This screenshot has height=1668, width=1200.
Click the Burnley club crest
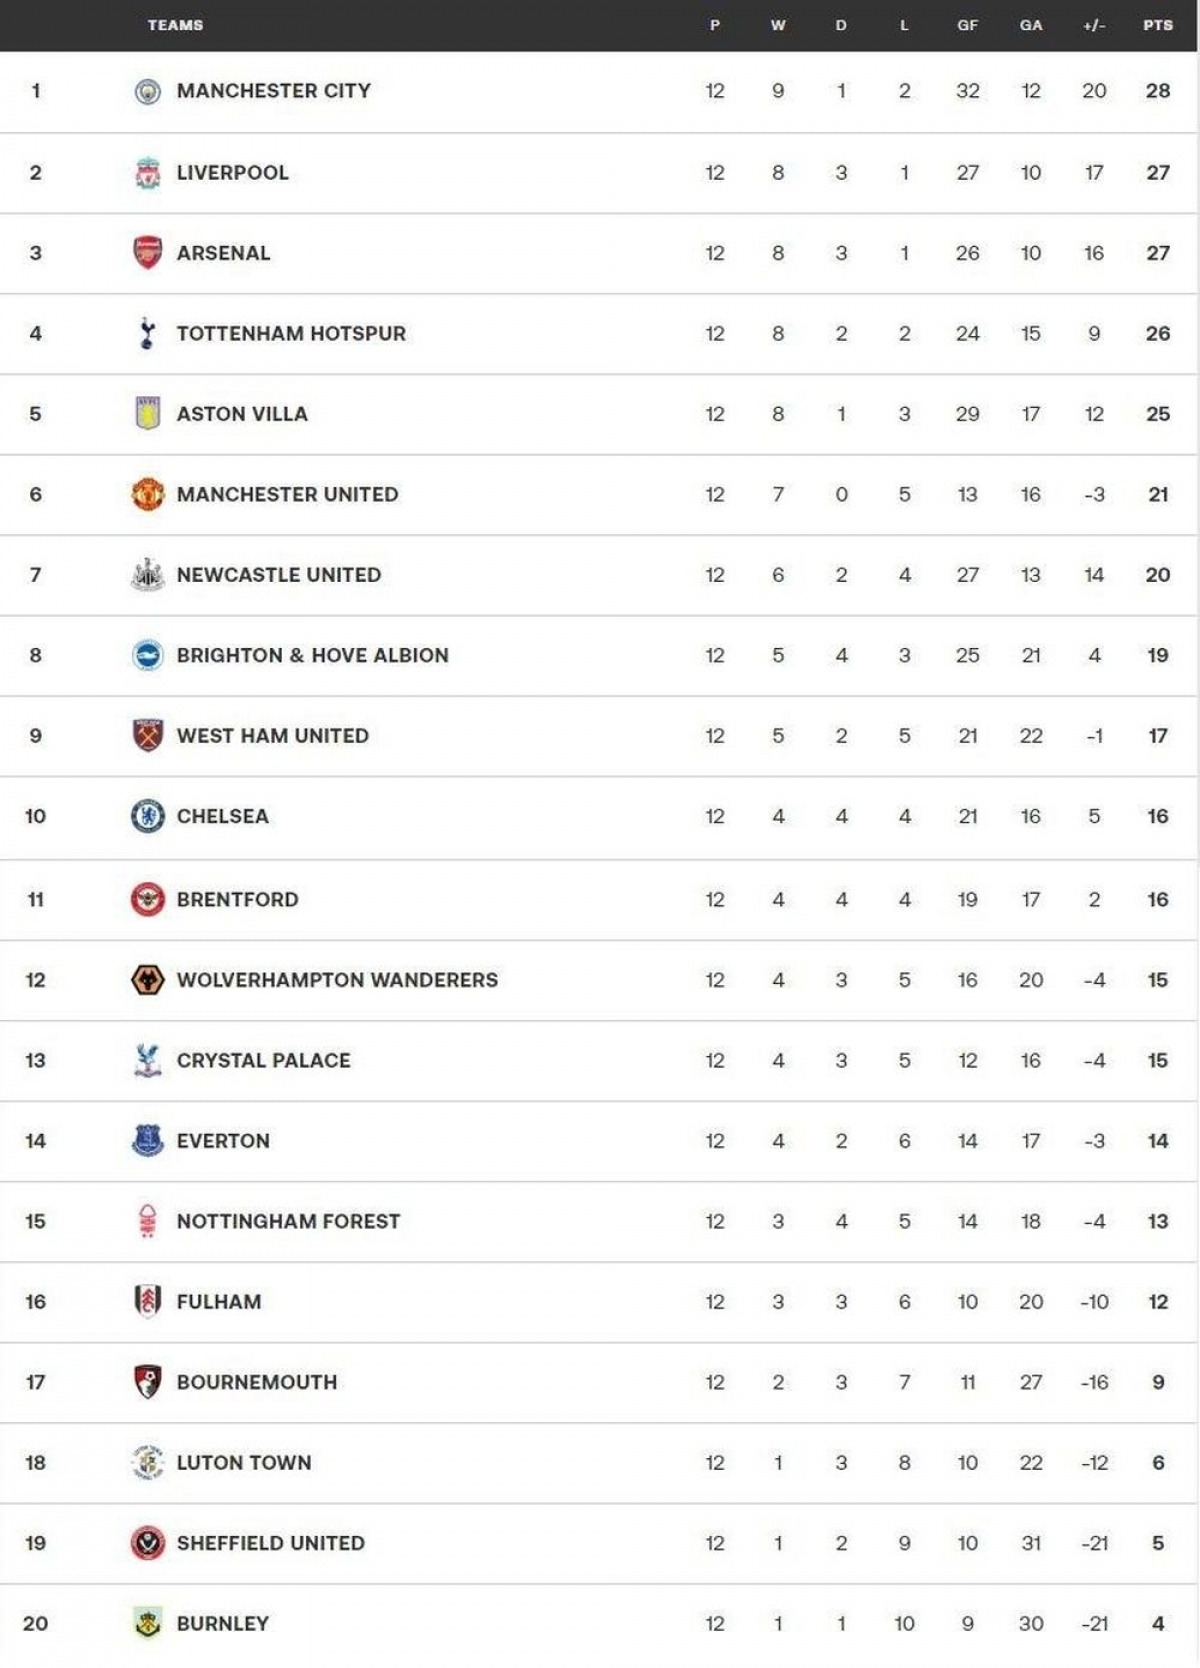click(x=148, y=1623)
